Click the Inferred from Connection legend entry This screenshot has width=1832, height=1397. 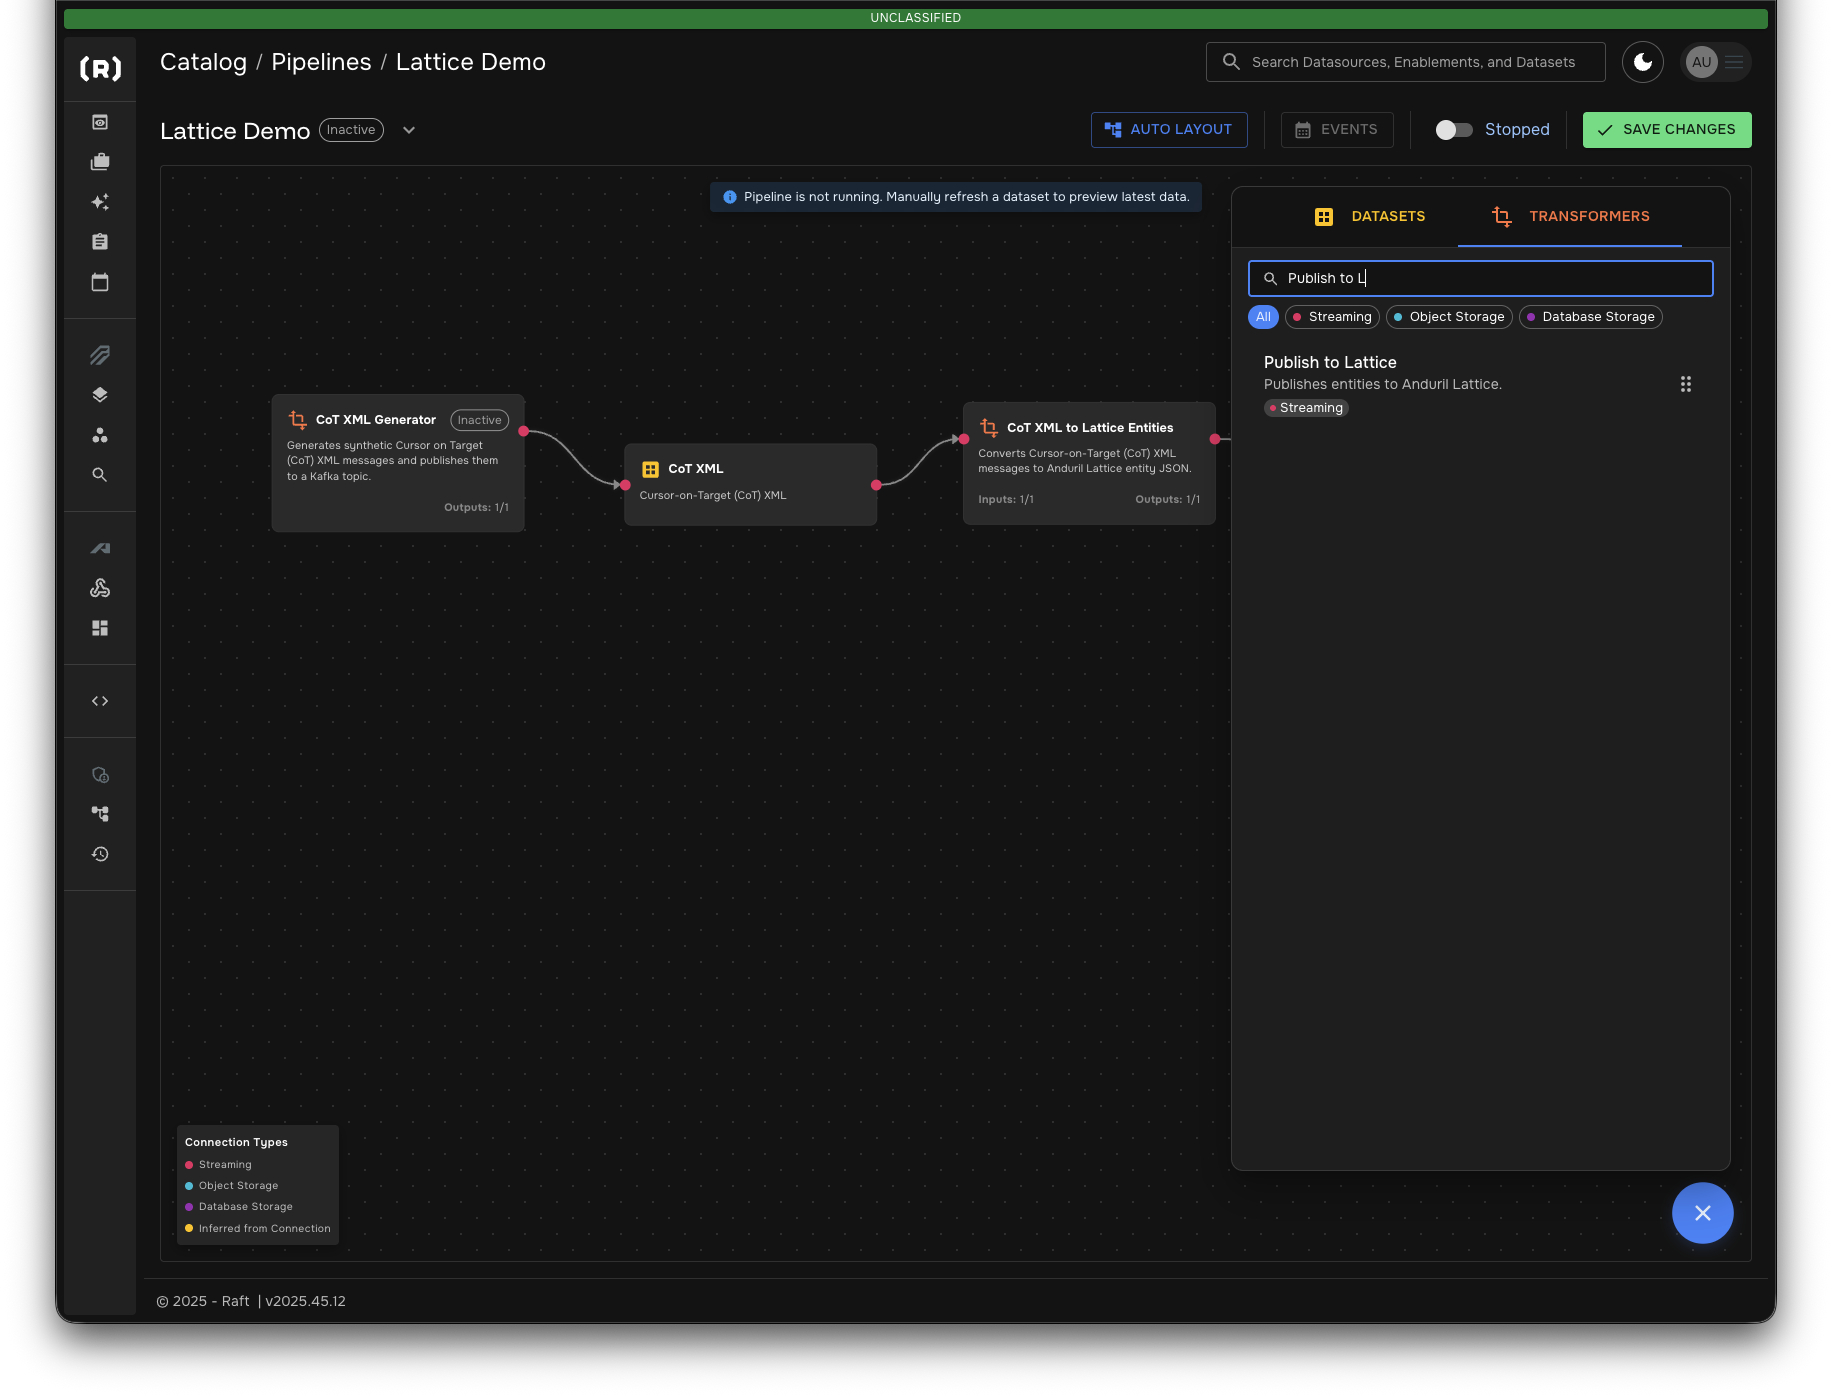click(x=258, y=1229)
